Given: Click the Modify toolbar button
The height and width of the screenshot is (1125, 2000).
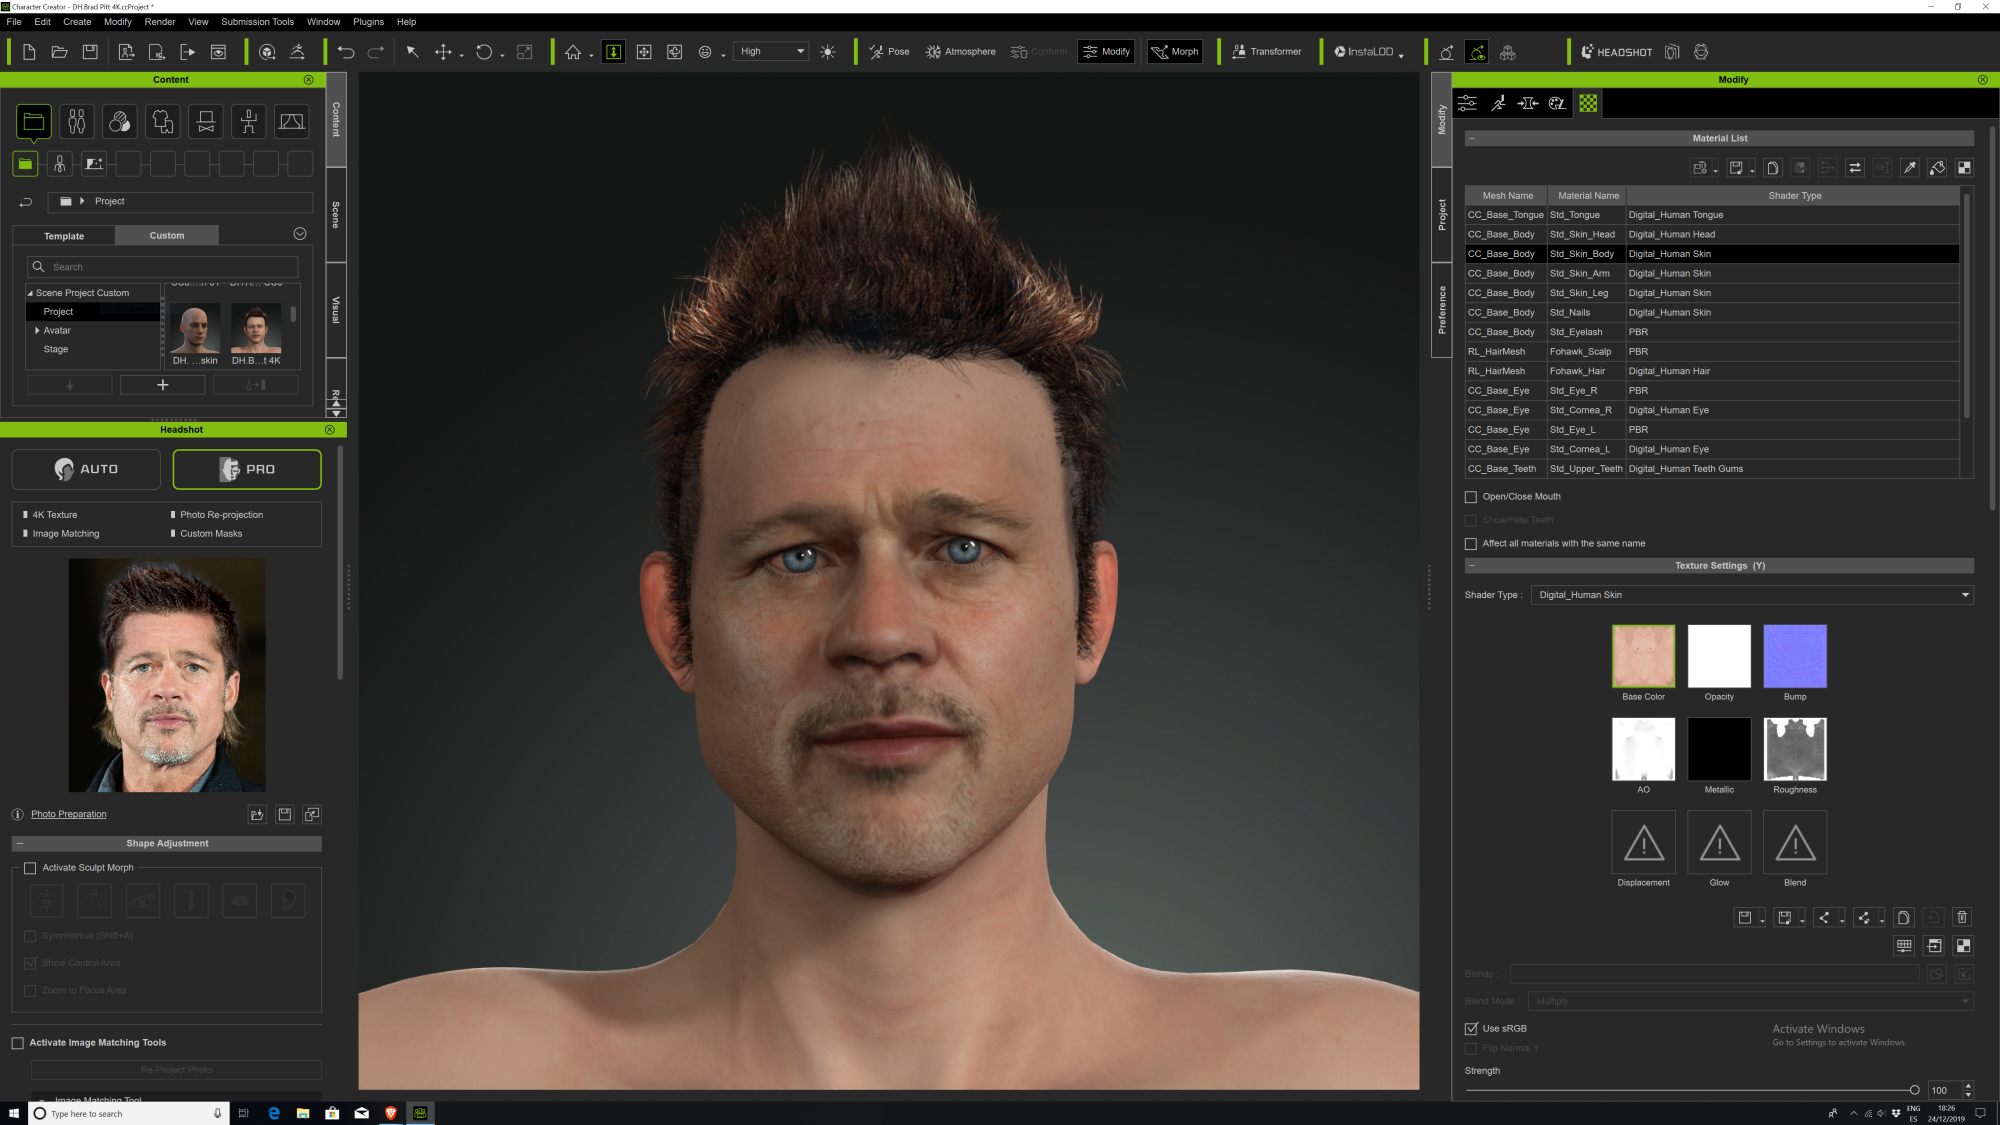Looking at the screenshot, I should (x=1106, y=52).
